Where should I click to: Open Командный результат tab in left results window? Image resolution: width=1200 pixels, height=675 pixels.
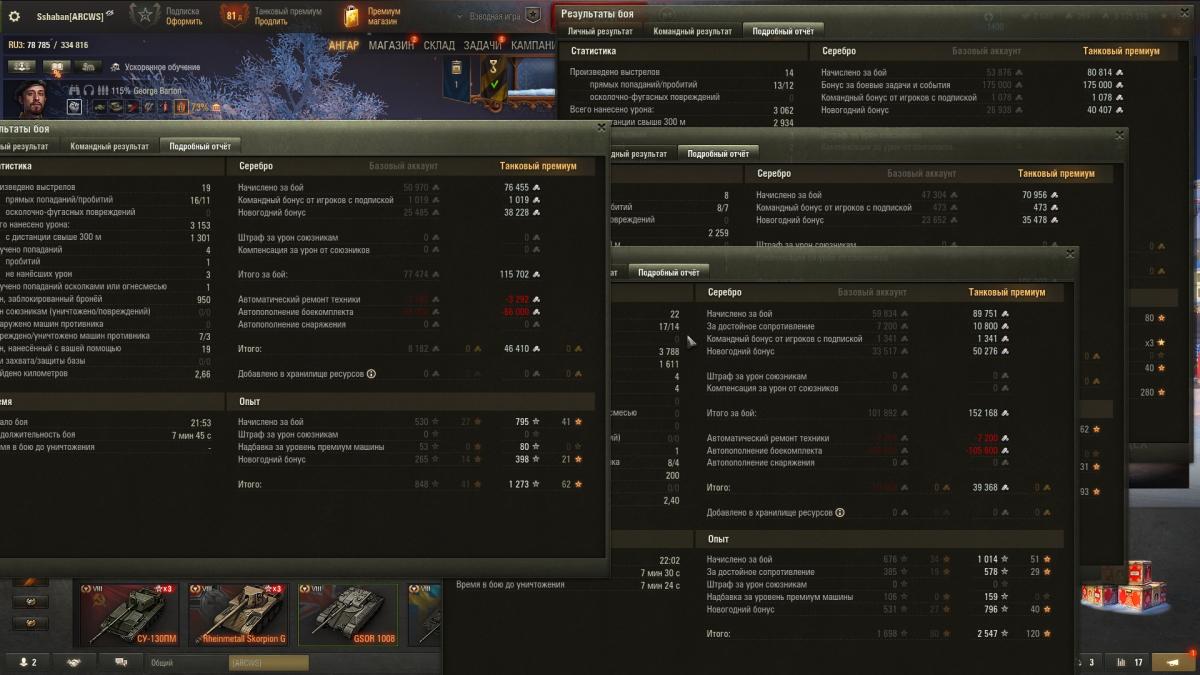point(109,146)
